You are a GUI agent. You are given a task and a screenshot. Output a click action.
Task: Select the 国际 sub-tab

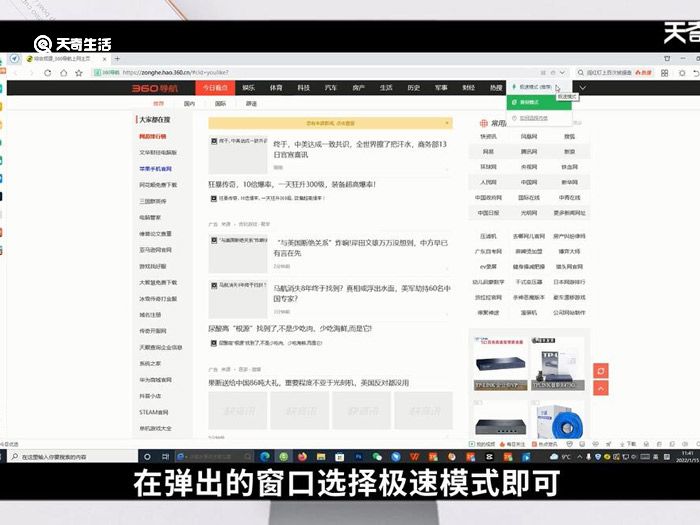point(221,104)
